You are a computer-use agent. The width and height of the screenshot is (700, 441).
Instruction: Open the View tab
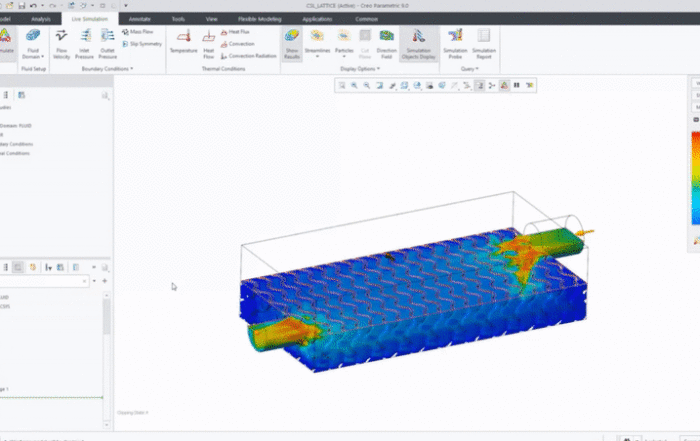coord(212,19)
